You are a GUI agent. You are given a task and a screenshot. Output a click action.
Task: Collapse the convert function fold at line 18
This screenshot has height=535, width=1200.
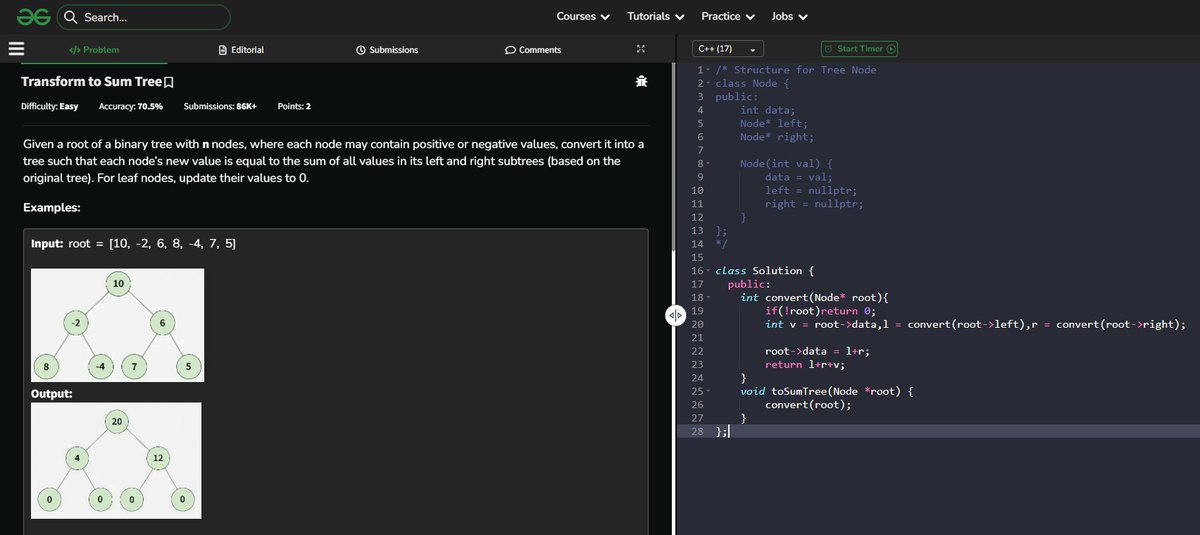(709, 297)
